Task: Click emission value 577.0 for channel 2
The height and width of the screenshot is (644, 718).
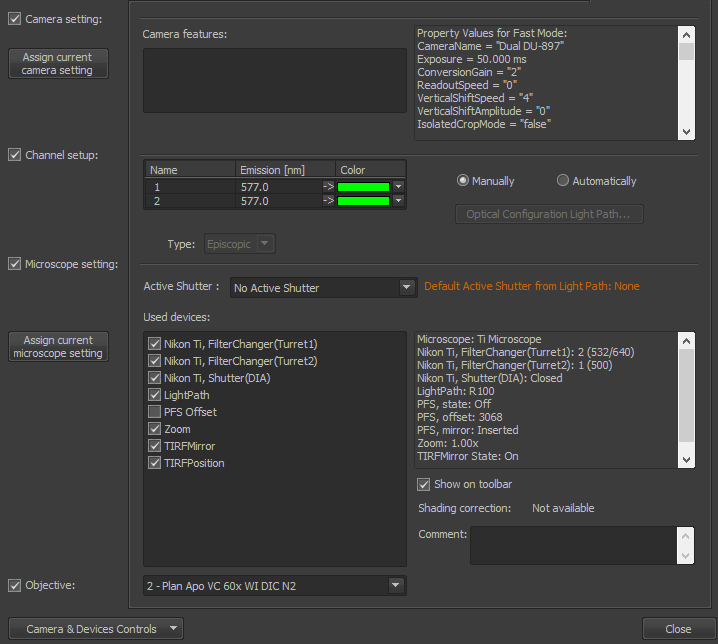Action: tap(280, 201)
